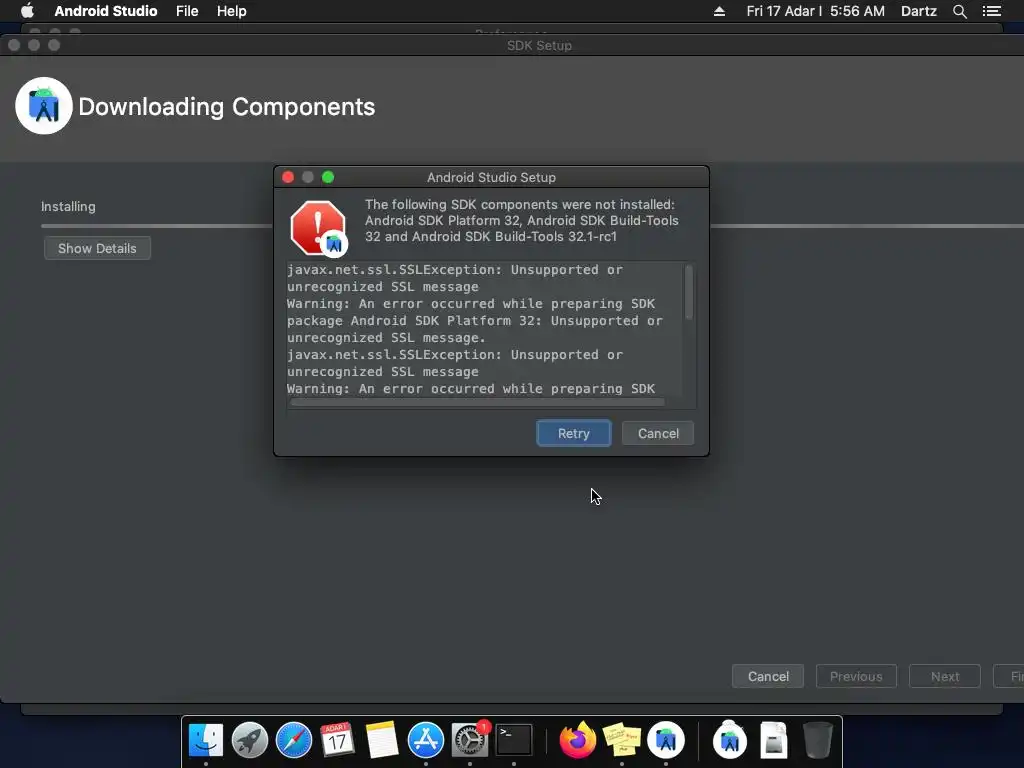Click Retry in the Android Studio Setup dialog
Screen dimensions: 1024x768
pyautogui.click(x=573, y=434)
